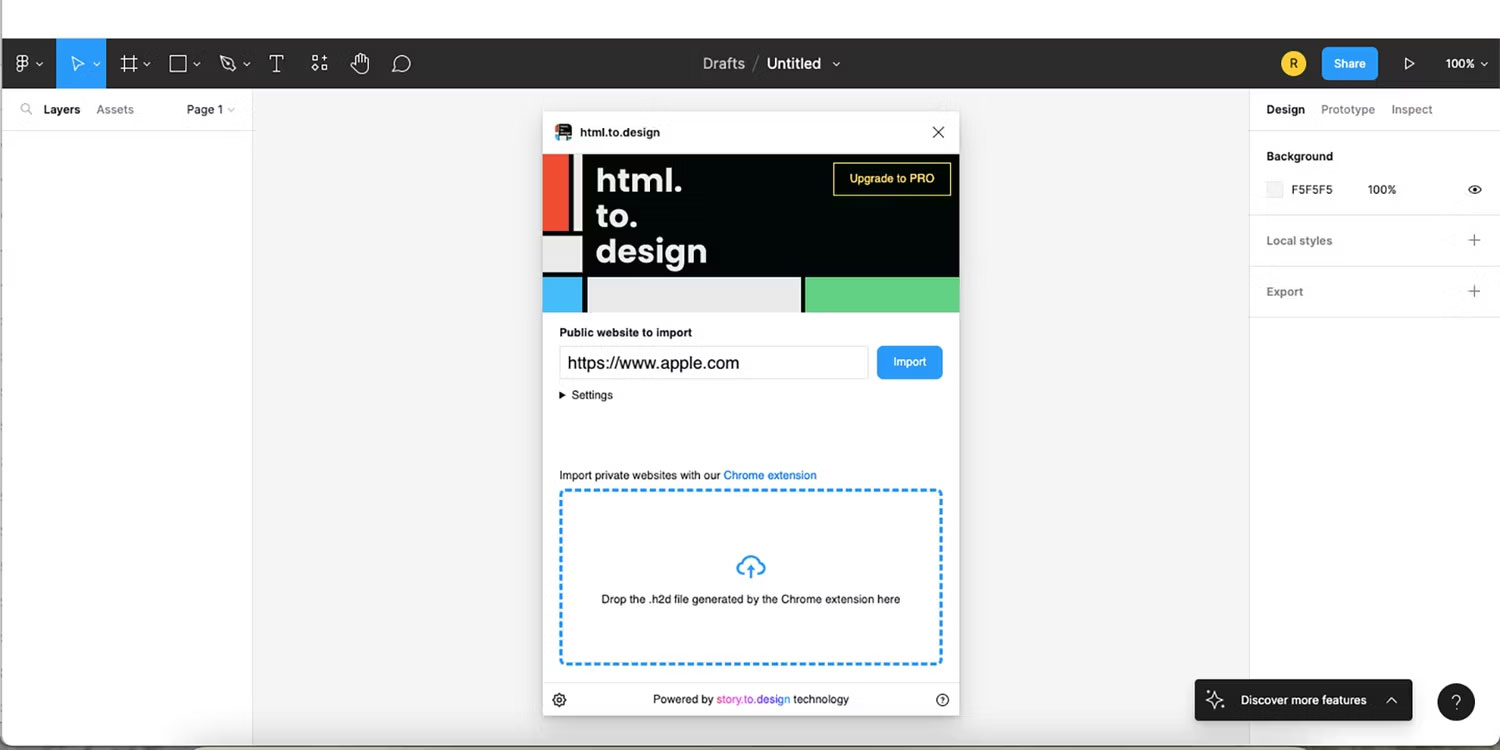Select the Move tool
This screenshot has width=1500, height=750.
click(x=77, y=64)
